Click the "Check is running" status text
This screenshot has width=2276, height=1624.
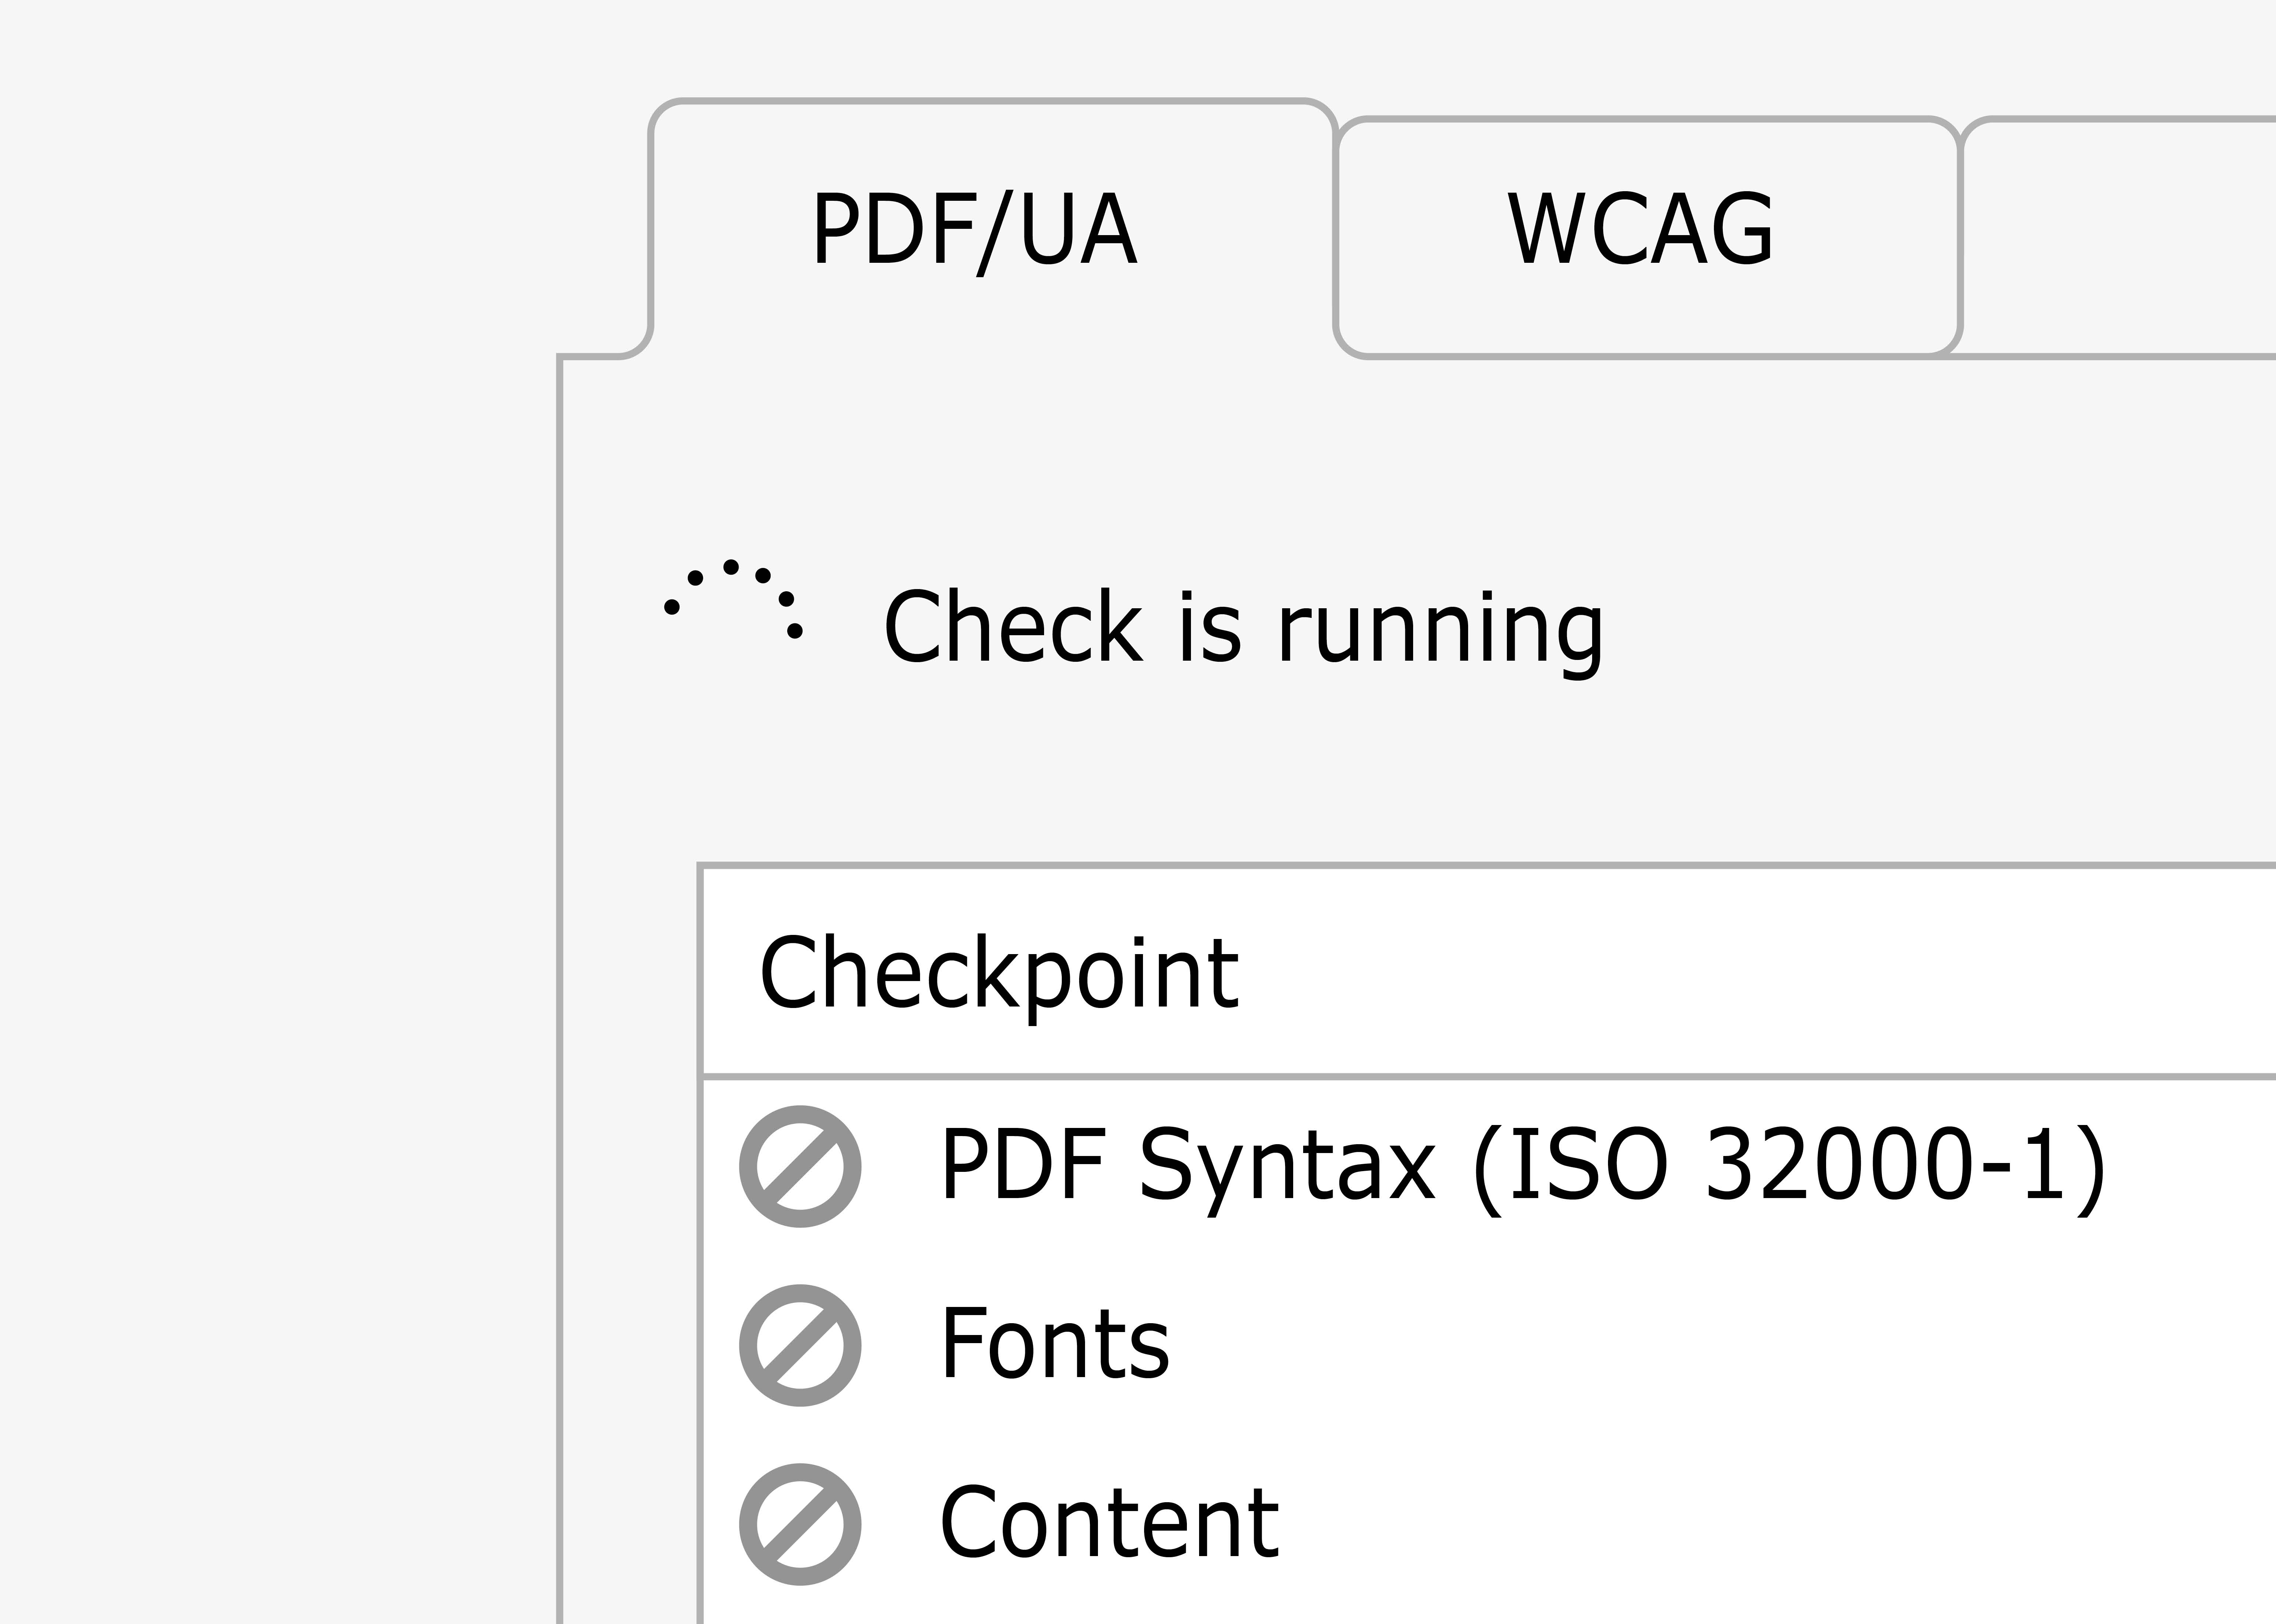tap(1243, 628)
